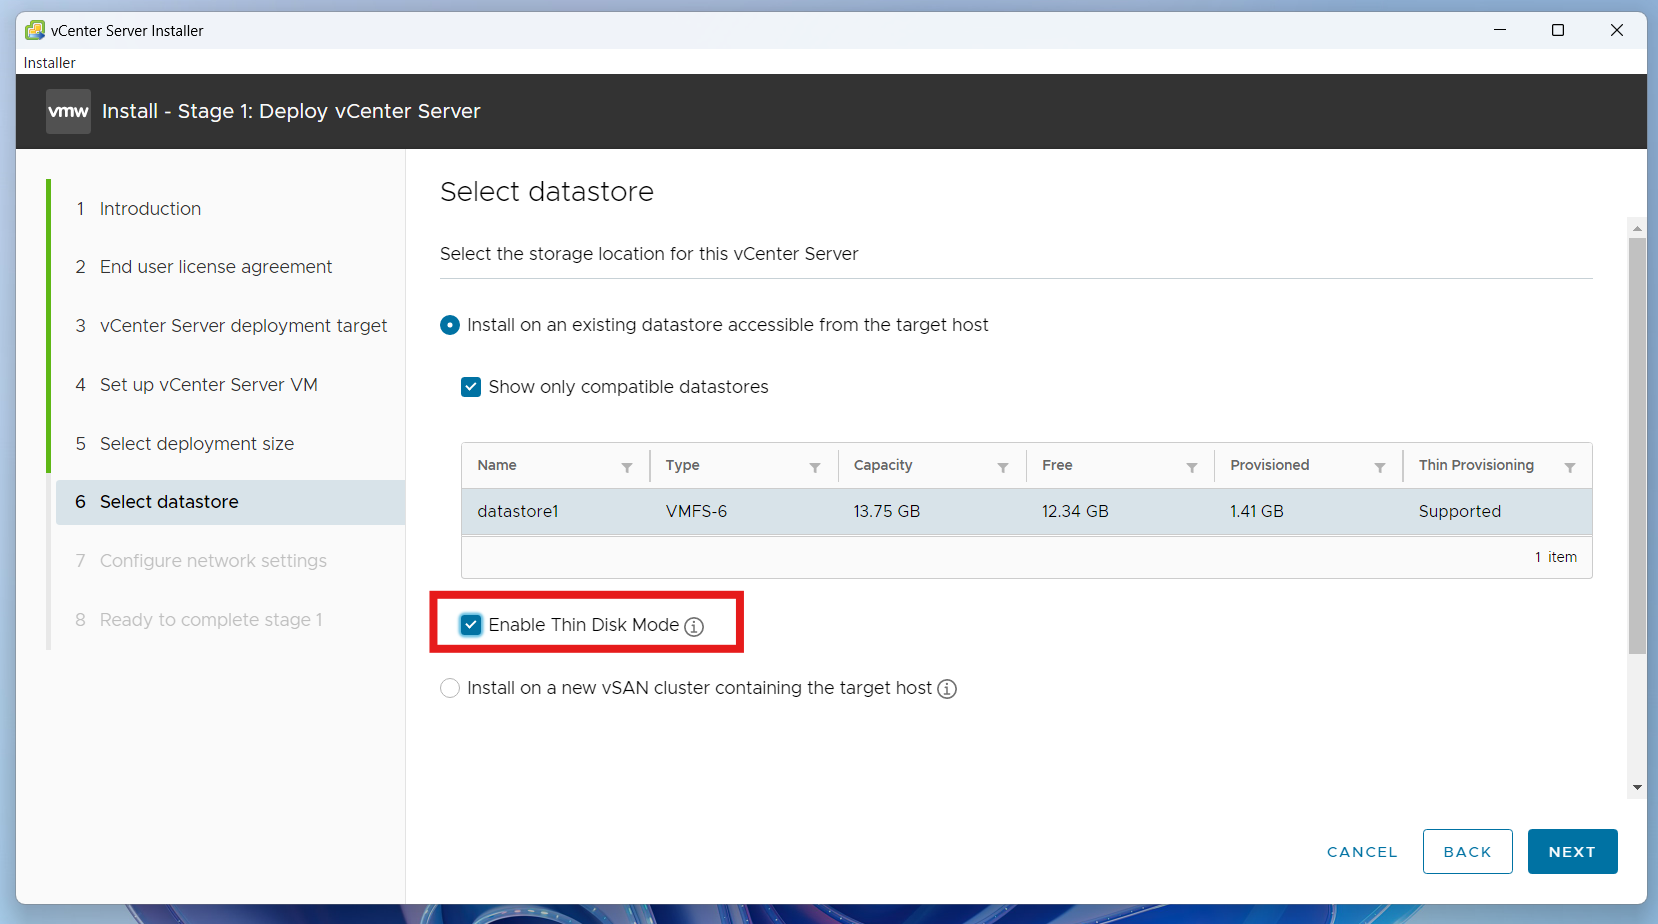Select Install on a new vSAN cluster
Screen dimensions: 1658x924
(x=450, y=688)
